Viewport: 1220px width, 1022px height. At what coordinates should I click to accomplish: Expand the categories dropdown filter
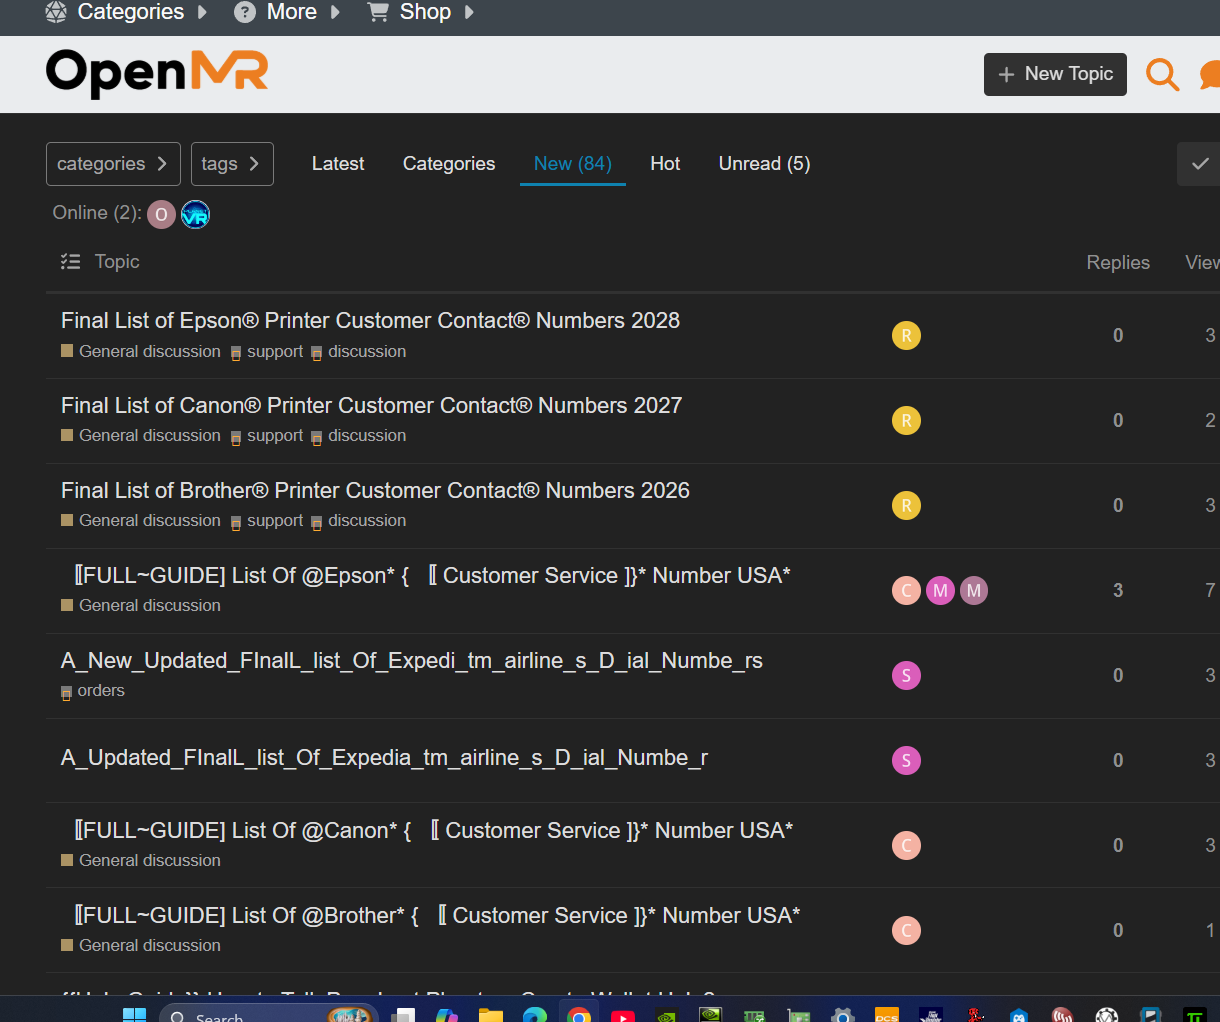(113, 164)
